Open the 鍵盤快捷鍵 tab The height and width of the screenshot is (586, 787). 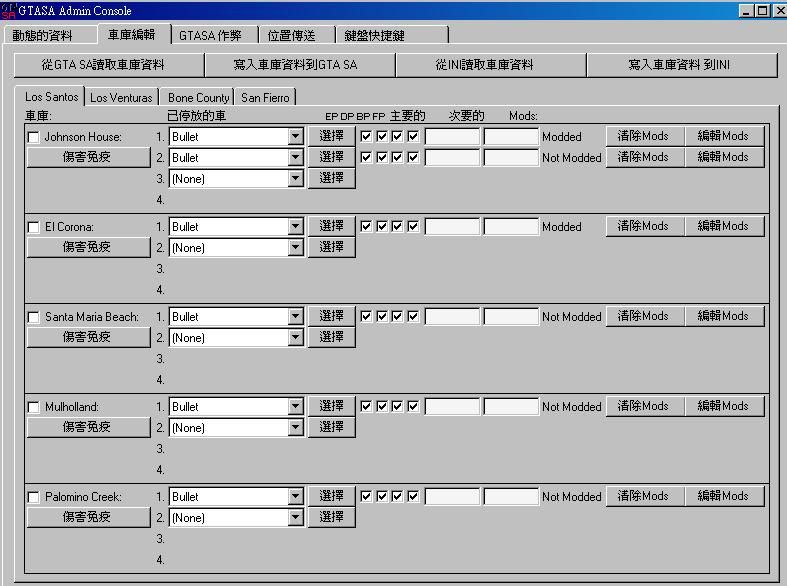pos(377,35)
